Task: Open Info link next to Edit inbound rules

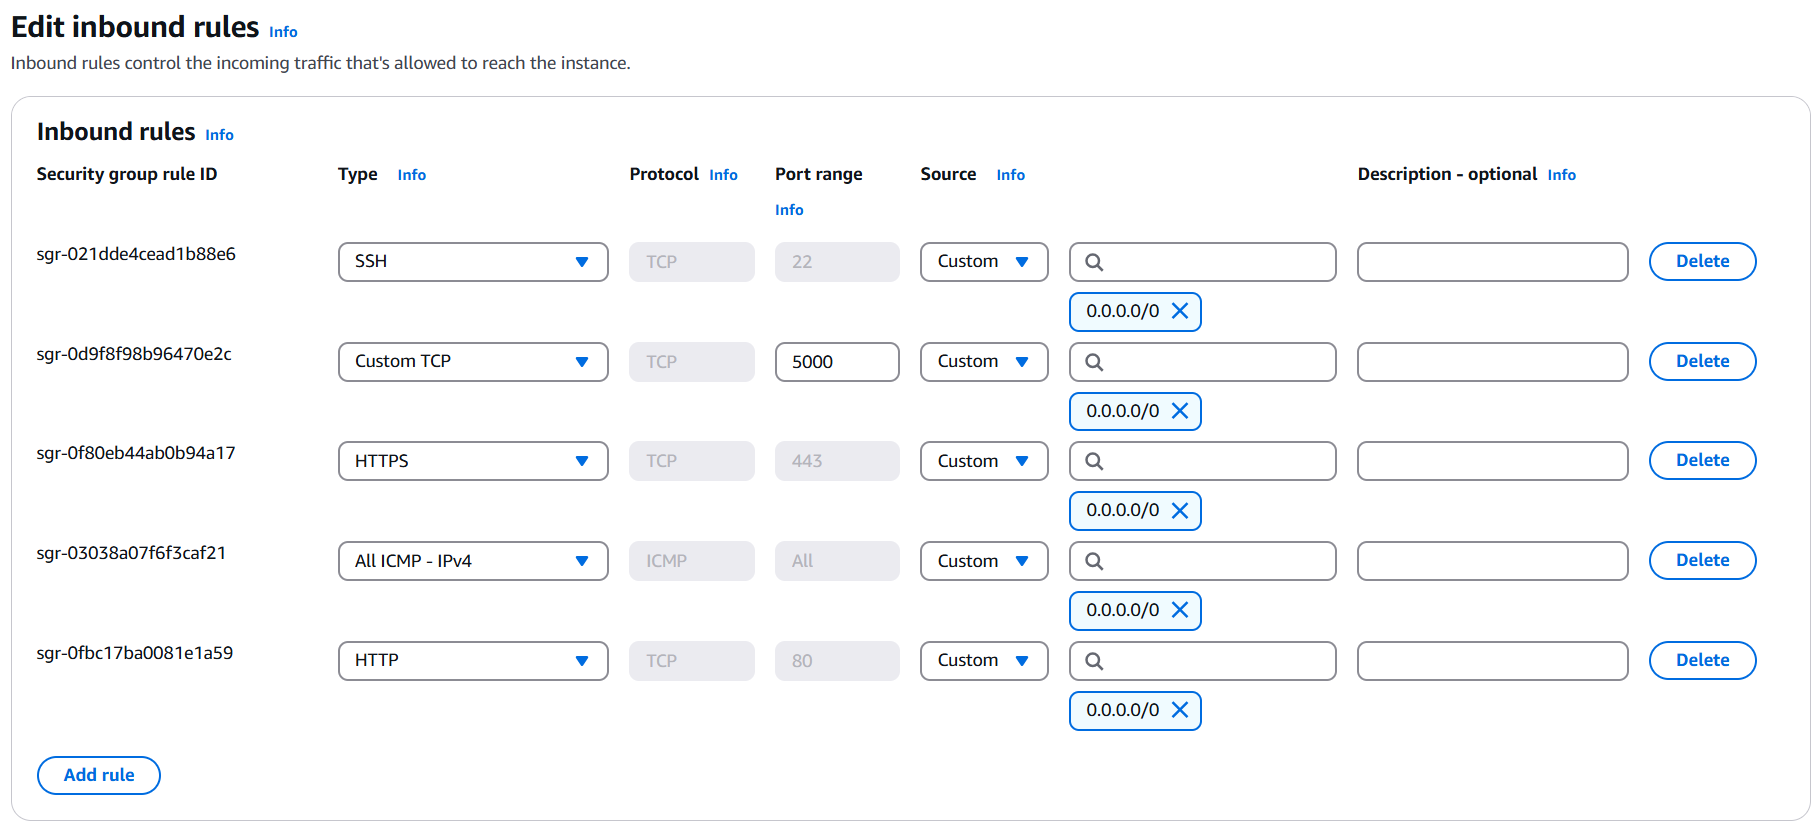Action: (x=283, y=32)
